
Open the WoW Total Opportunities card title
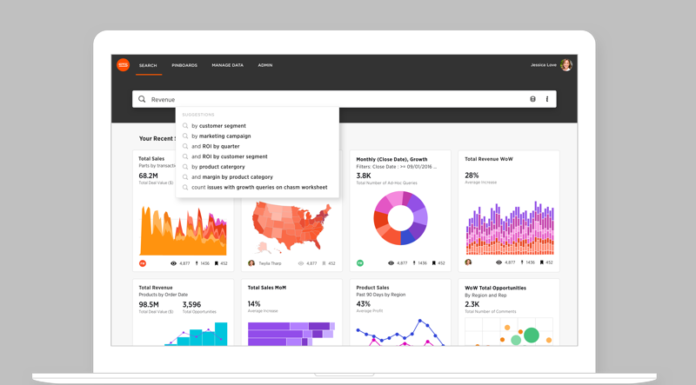[495, 288]
